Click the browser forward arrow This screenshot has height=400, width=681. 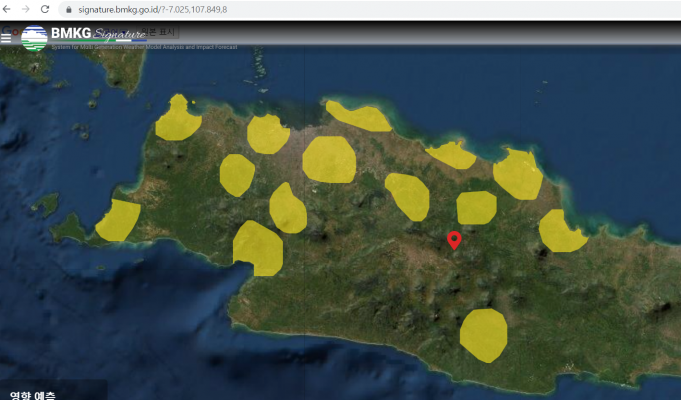click(x=27, y=8)
